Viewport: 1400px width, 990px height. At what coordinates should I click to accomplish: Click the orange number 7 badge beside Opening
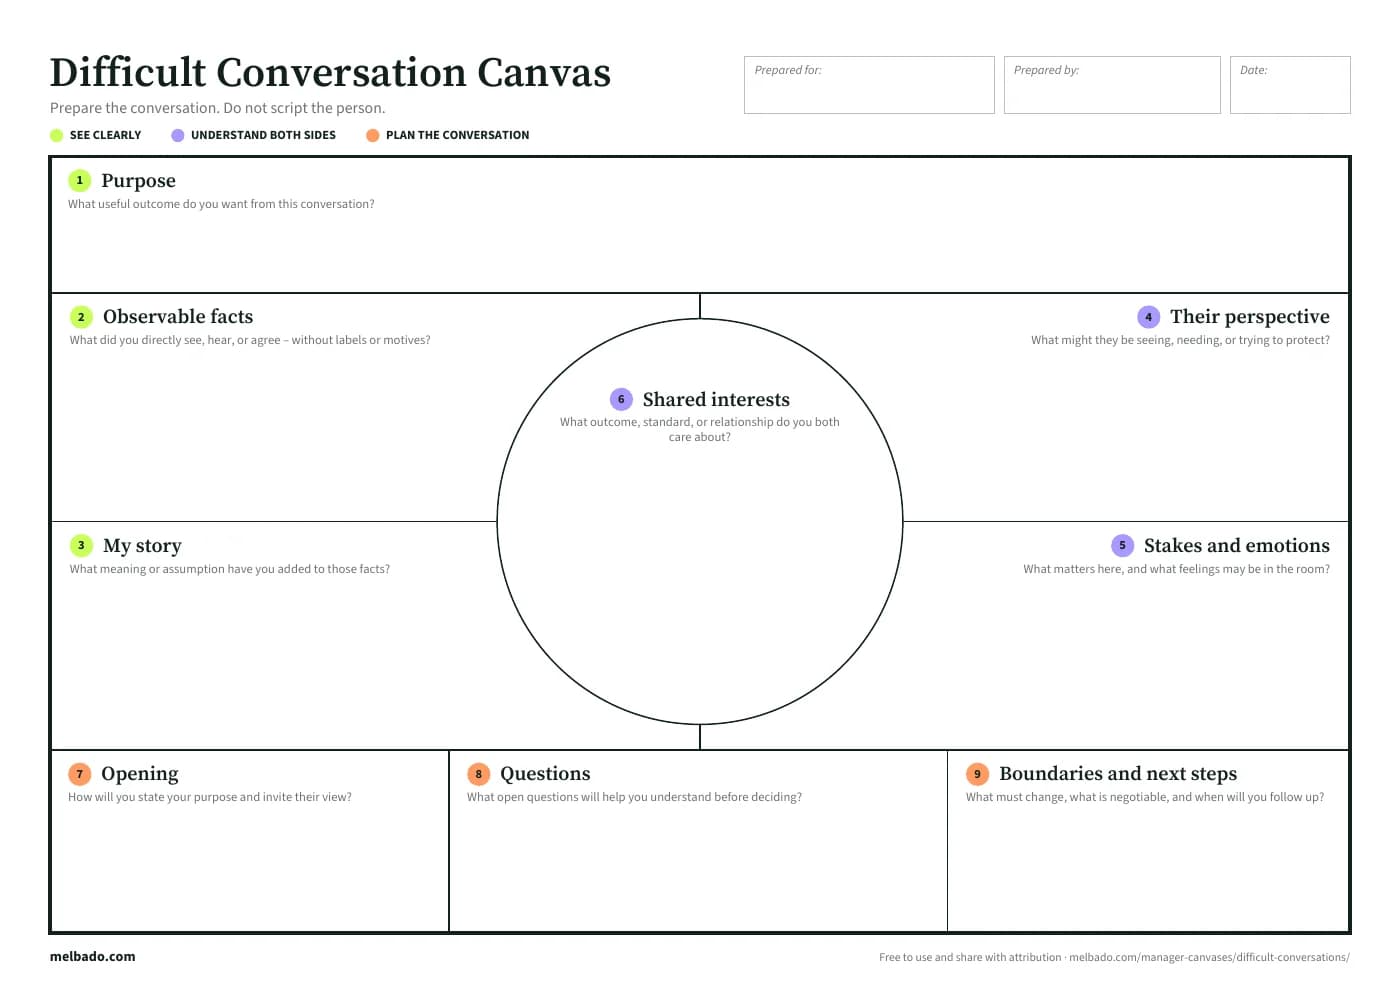pos(80,774)
